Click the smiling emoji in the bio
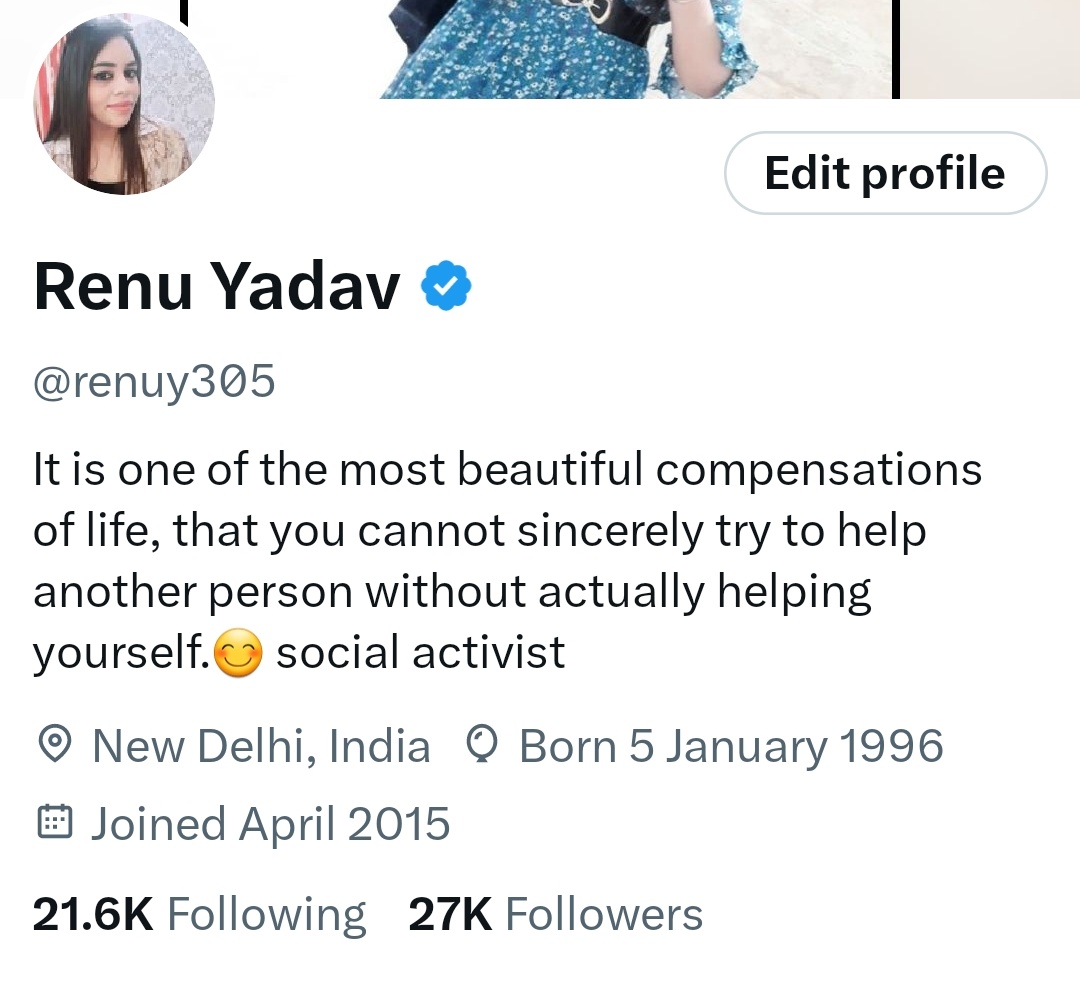 tap(238, 653)
